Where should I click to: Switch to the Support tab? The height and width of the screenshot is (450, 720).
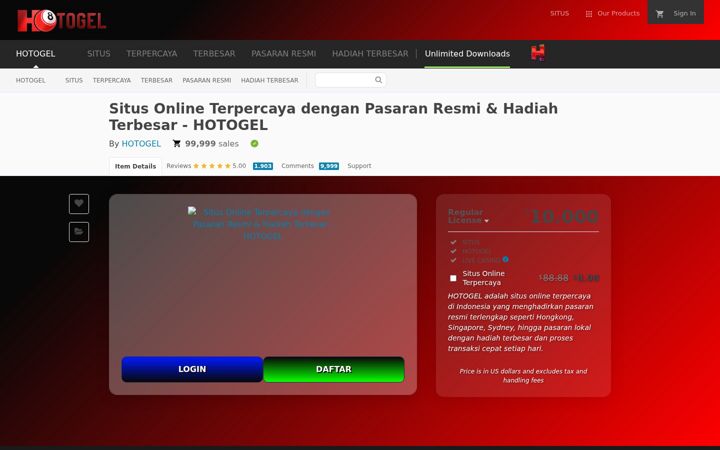tap(359, 166)
